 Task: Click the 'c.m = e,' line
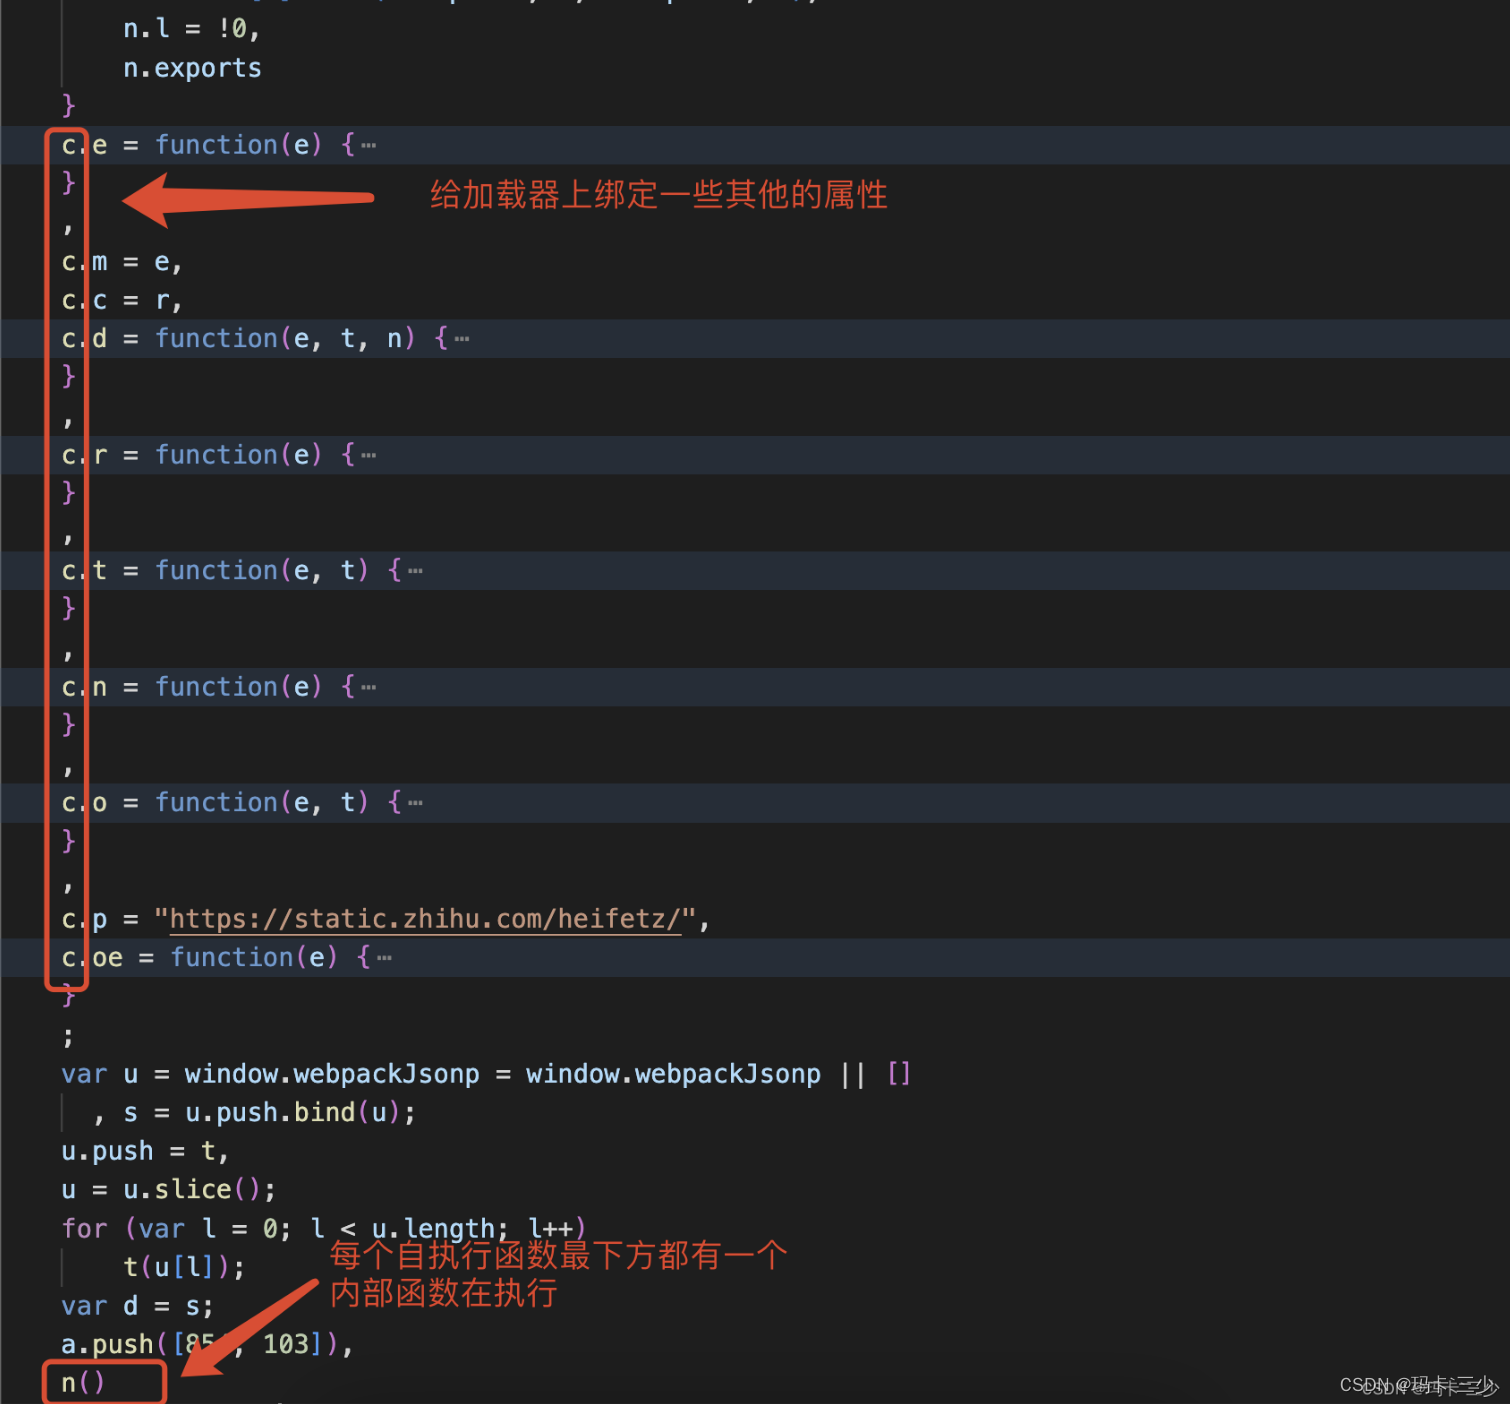121,262
